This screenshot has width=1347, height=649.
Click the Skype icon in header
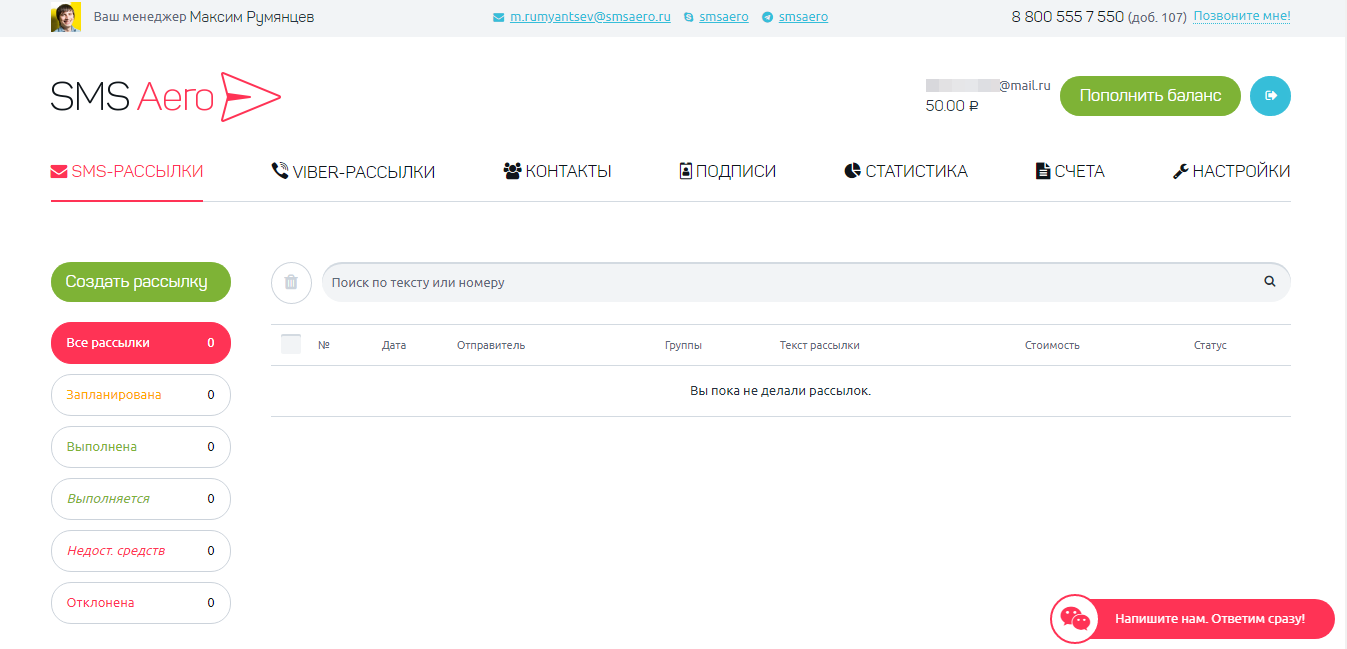pyautogui.click(x=689, y=18)
